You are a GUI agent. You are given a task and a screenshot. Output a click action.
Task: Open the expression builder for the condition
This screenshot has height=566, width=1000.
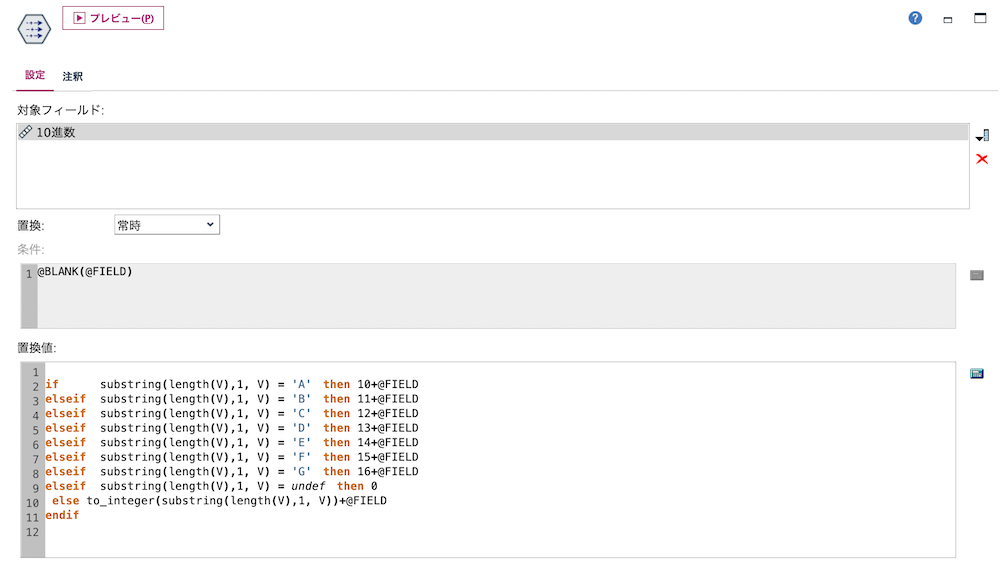976,275
